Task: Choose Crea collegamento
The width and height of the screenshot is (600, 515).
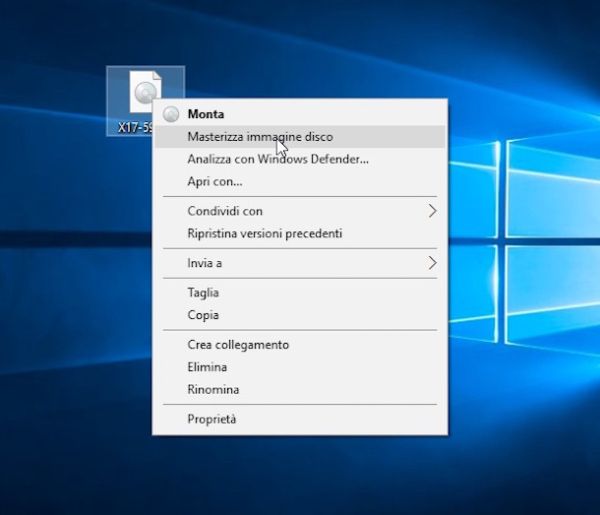Action: [238, 345]
